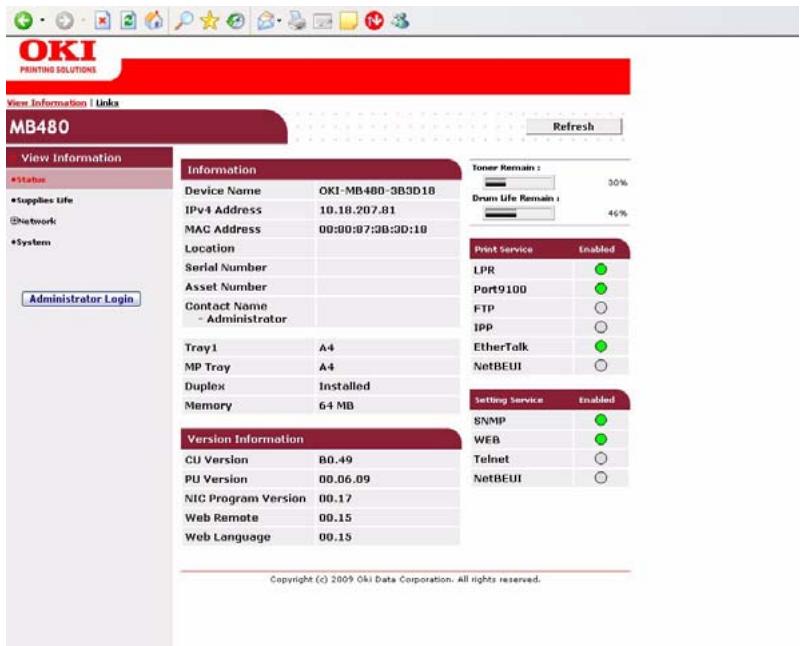Click the LPR enabled green indicator
The width and height of the screenshot is (803, 646).
click(x=601, y=269)
